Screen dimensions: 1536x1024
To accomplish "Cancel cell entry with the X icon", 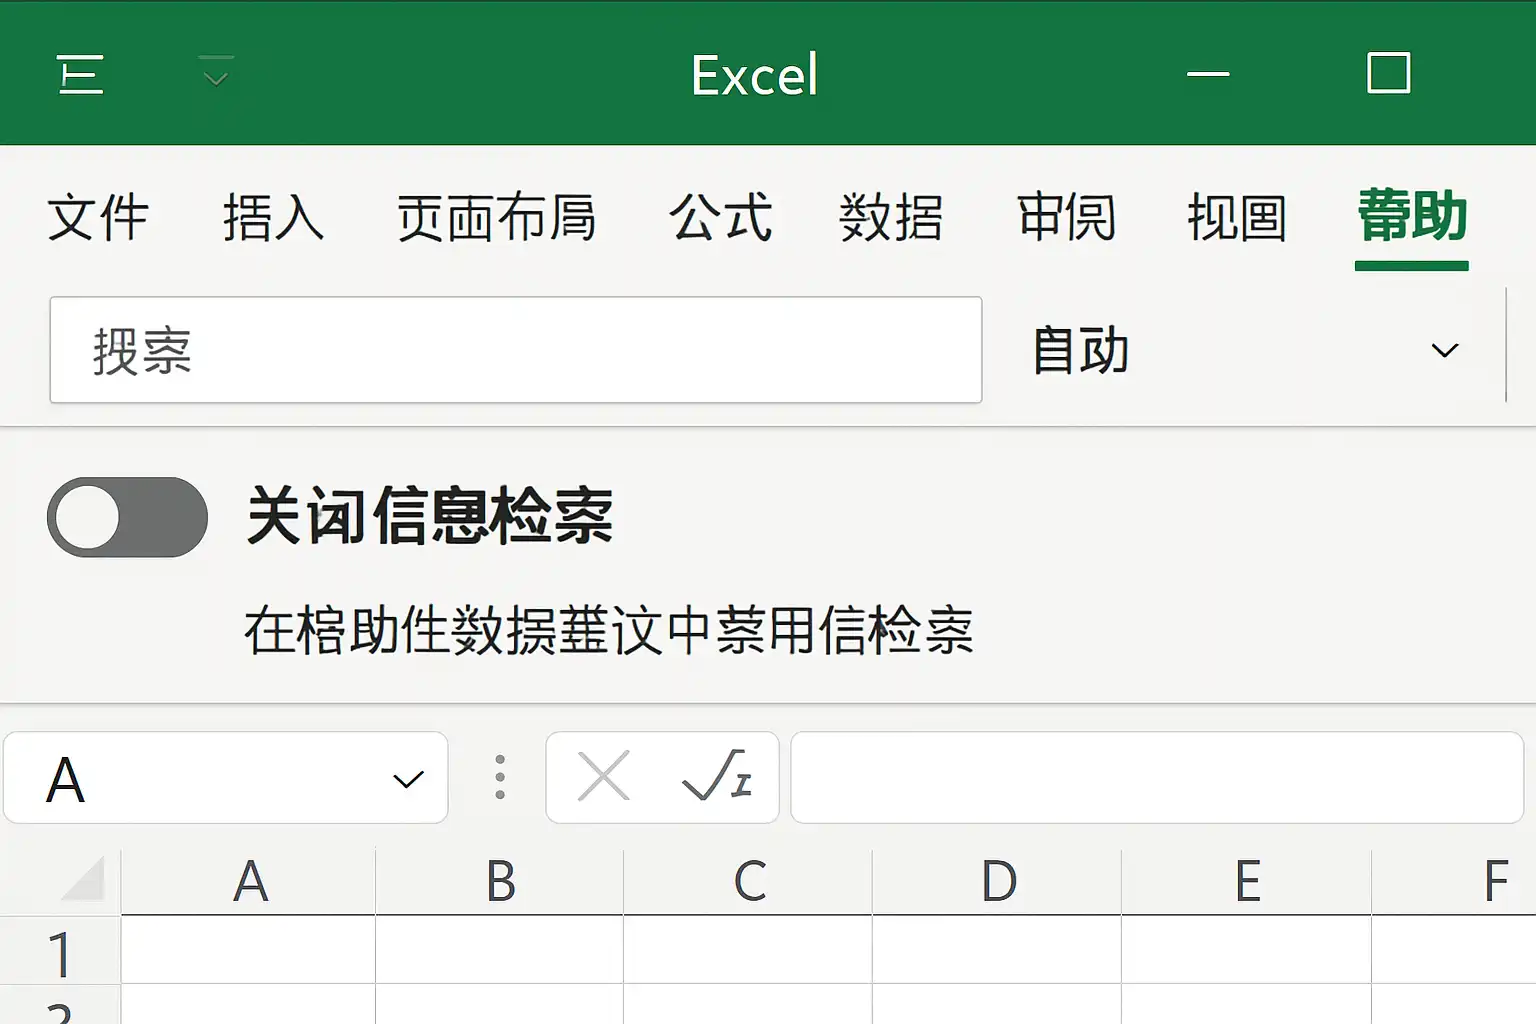I will coord(604,777).
